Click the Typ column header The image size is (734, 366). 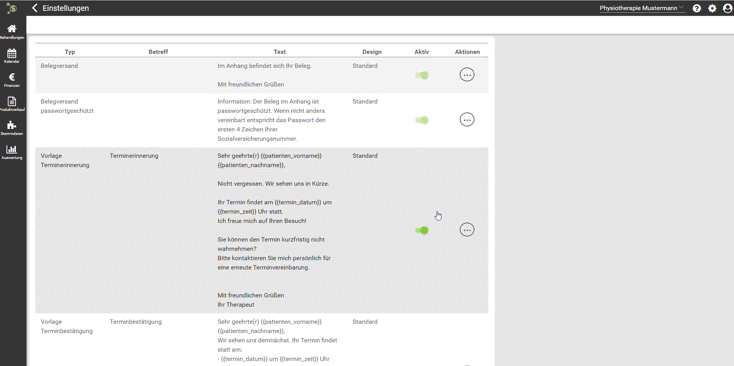pyautogui.click(x=70, y=52)
